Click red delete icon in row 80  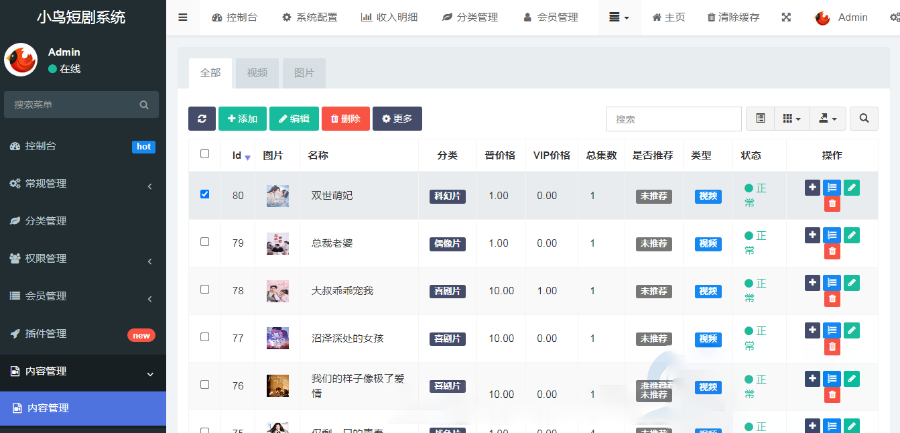click(x=831, y=204)
